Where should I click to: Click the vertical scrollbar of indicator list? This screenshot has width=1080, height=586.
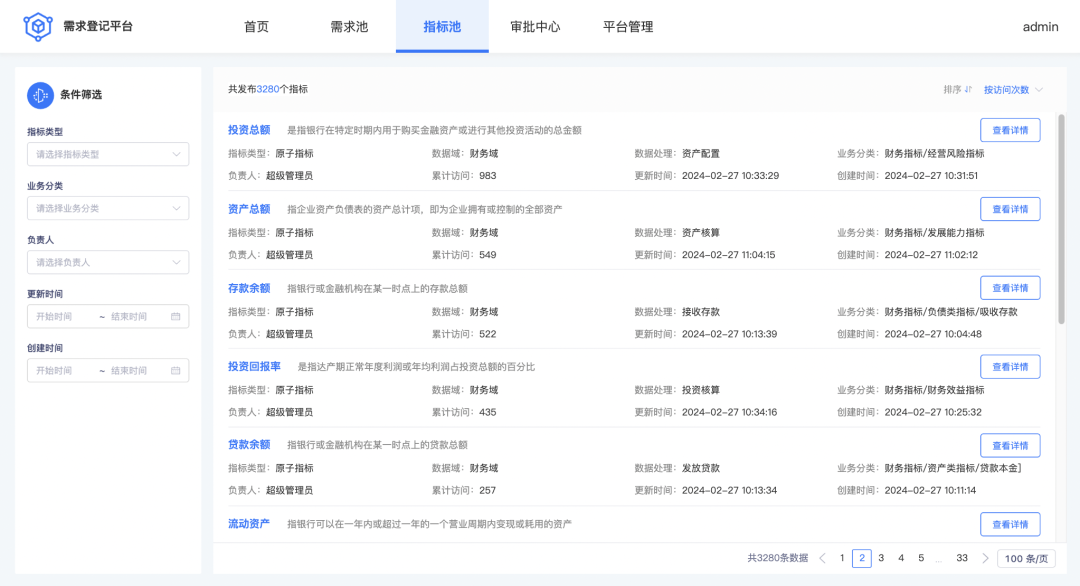pyautogui.click(x=1061, y=219)
